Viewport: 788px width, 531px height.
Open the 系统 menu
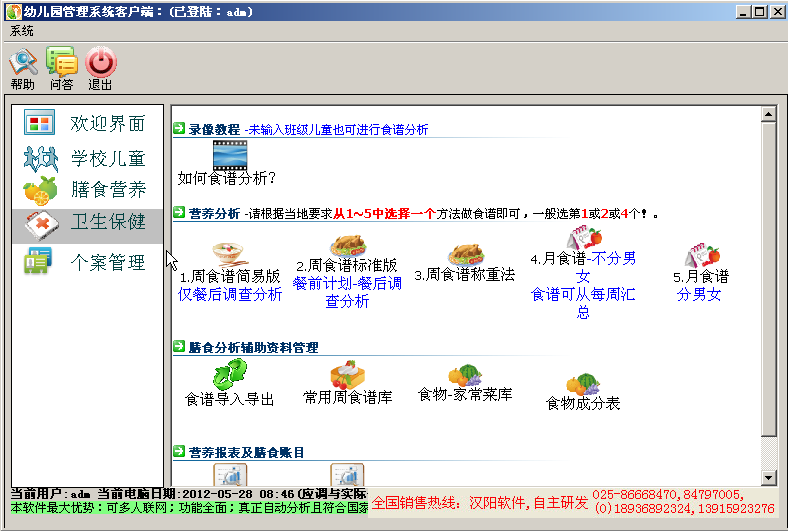tap(22, 31)
